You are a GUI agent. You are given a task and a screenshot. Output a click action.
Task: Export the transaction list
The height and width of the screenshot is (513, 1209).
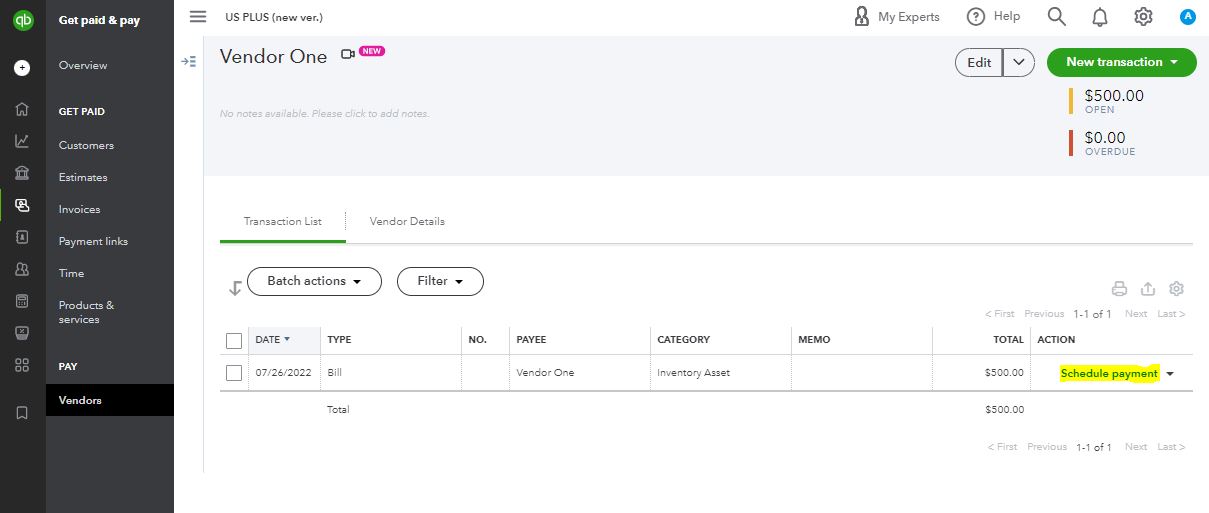[x=1148, y=289]
